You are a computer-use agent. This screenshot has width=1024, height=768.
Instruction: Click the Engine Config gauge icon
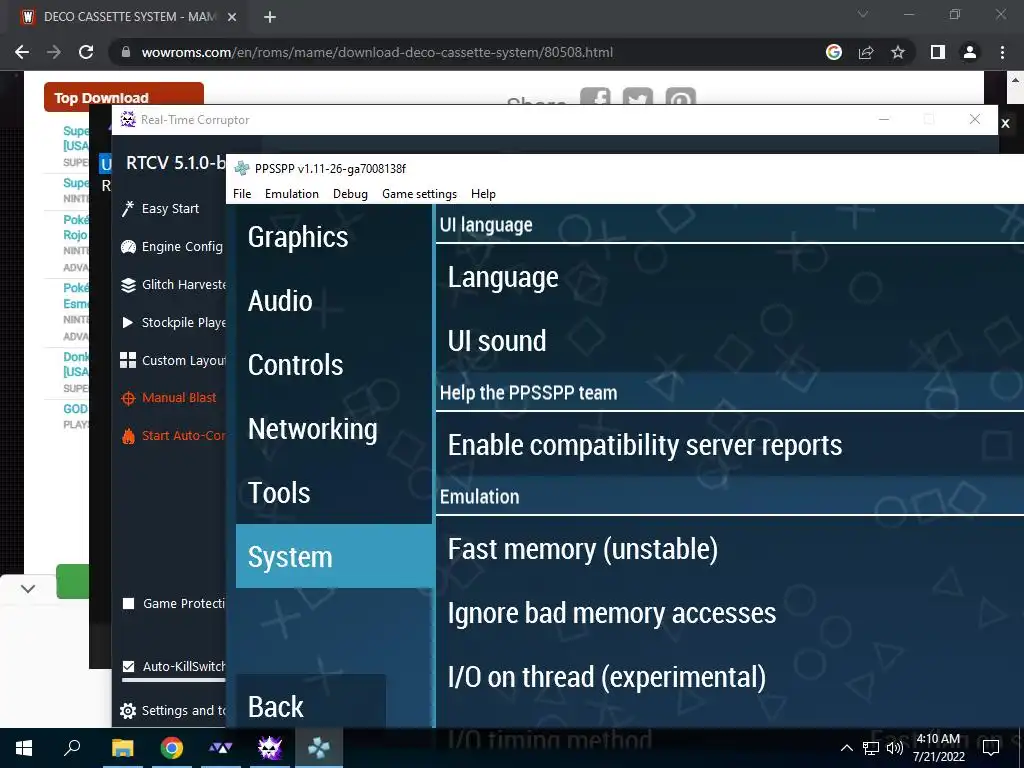pos(128,246)
